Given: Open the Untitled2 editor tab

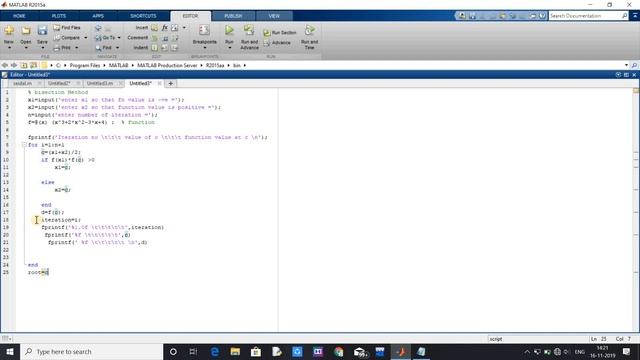Looking at the screenshot, I should (x=59, y=83).
